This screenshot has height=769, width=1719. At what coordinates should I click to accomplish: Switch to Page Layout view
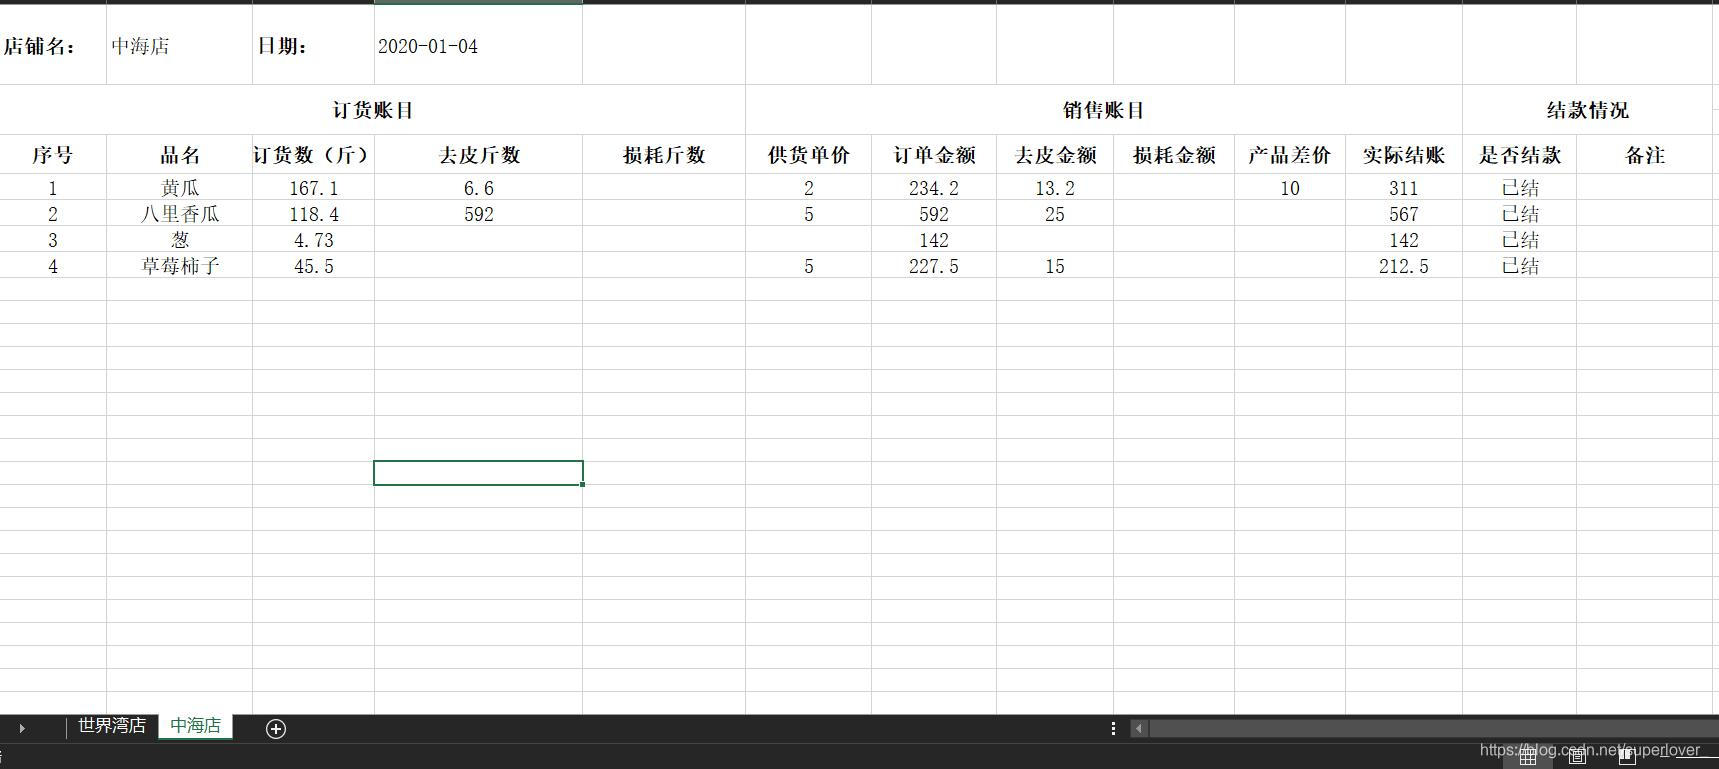[1577, 757]
